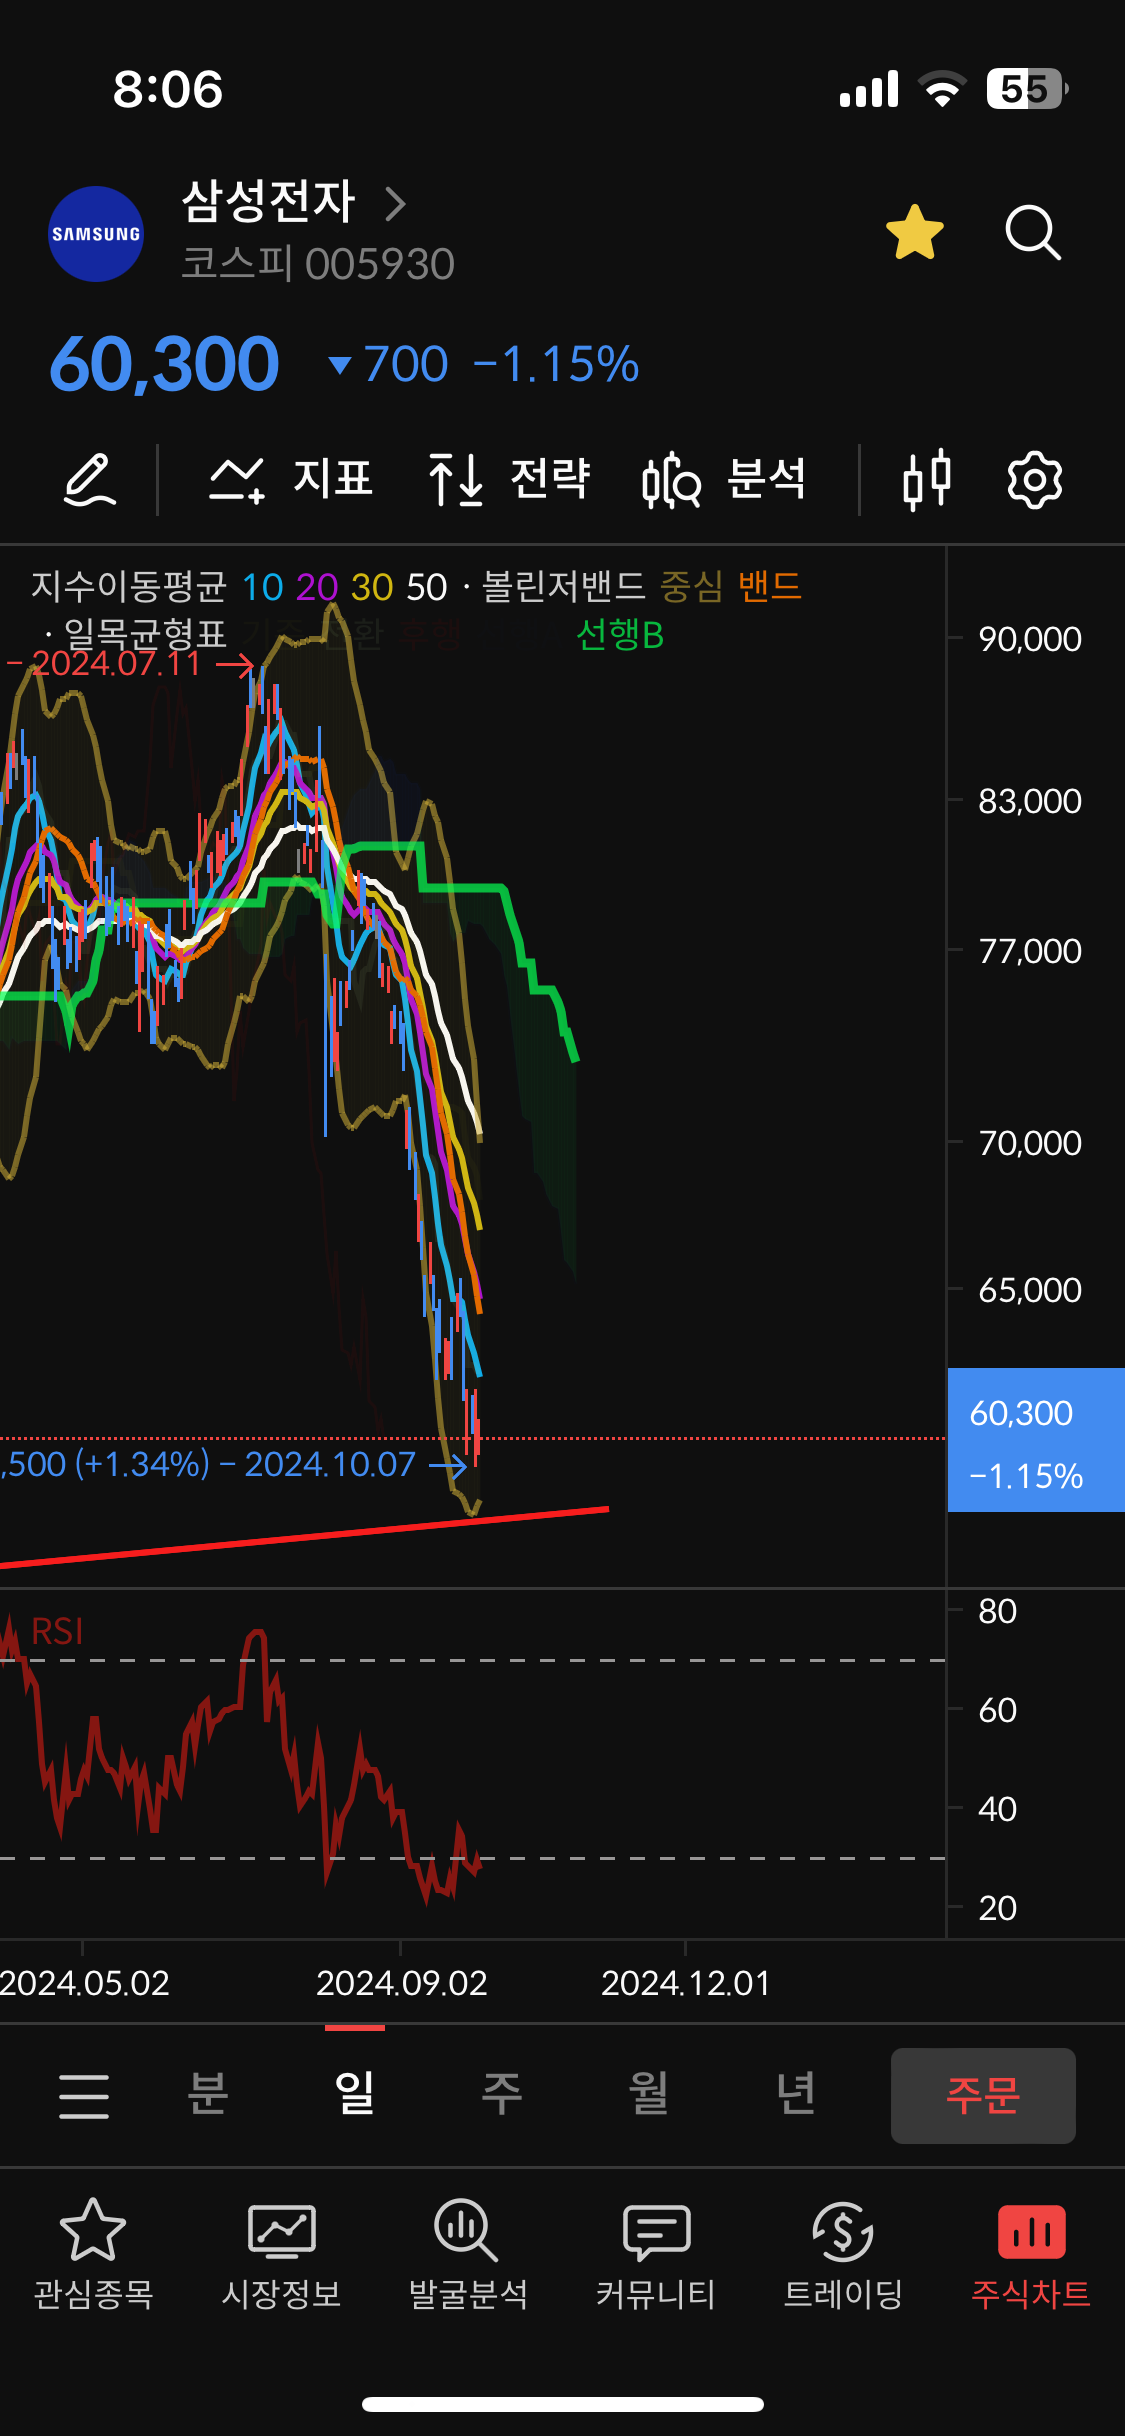Tap the green 선행B legend label
This screenshot has height=2436, width=1125.
click(x=620, y=634)
